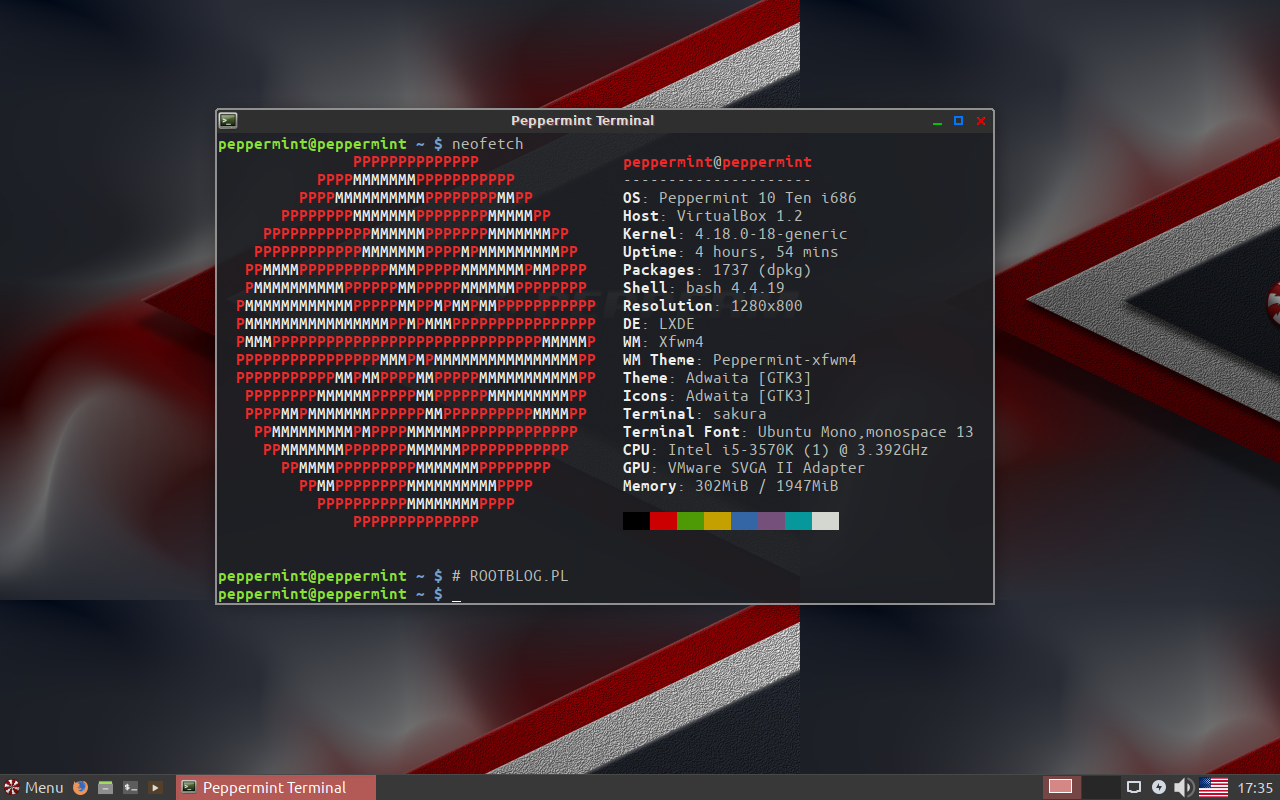Image resolution: width=1280 pixels, height=800 pixels.
Task: Click the WM: Xfwm4 line
Action: click(663, 342)
